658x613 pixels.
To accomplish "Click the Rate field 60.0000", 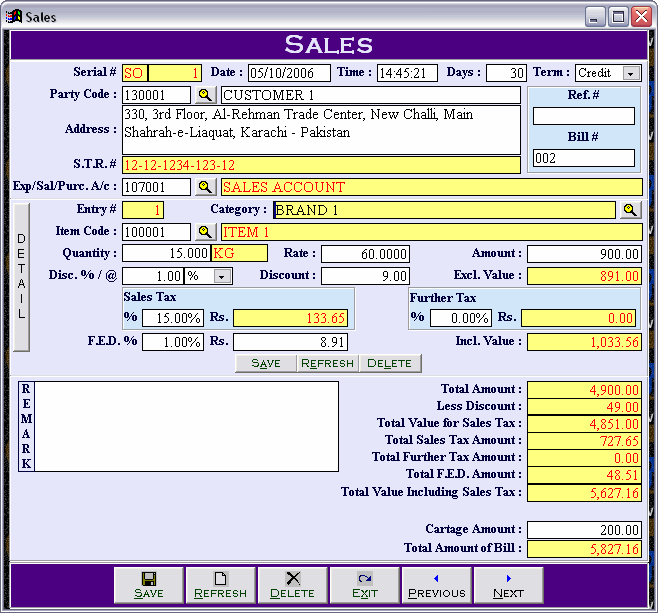I will pyautogui.click(x=365, y=254).
